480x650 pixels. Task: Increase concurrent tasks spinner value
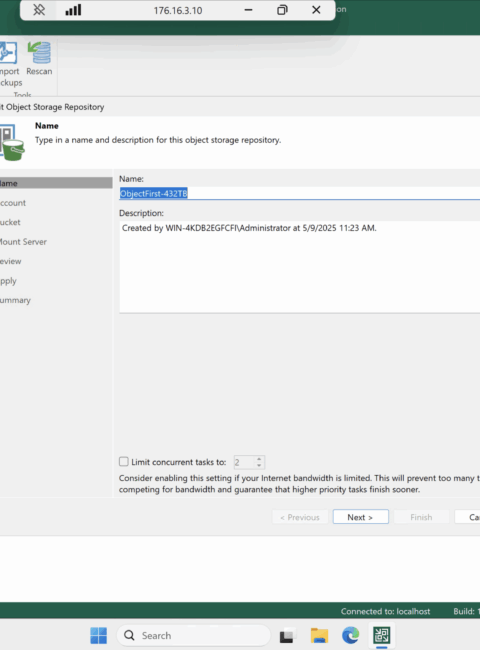tap(259, 458)
